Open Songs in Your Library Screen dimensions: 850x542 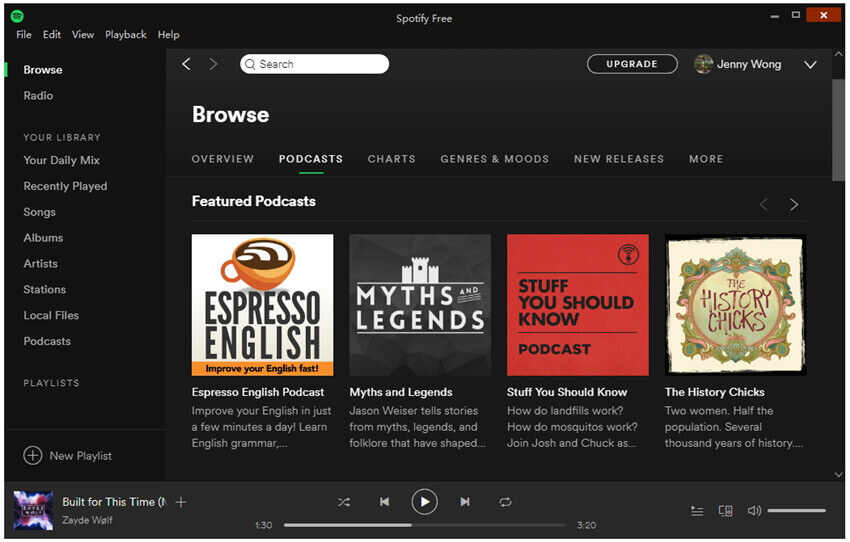click(x=39, y=212)
